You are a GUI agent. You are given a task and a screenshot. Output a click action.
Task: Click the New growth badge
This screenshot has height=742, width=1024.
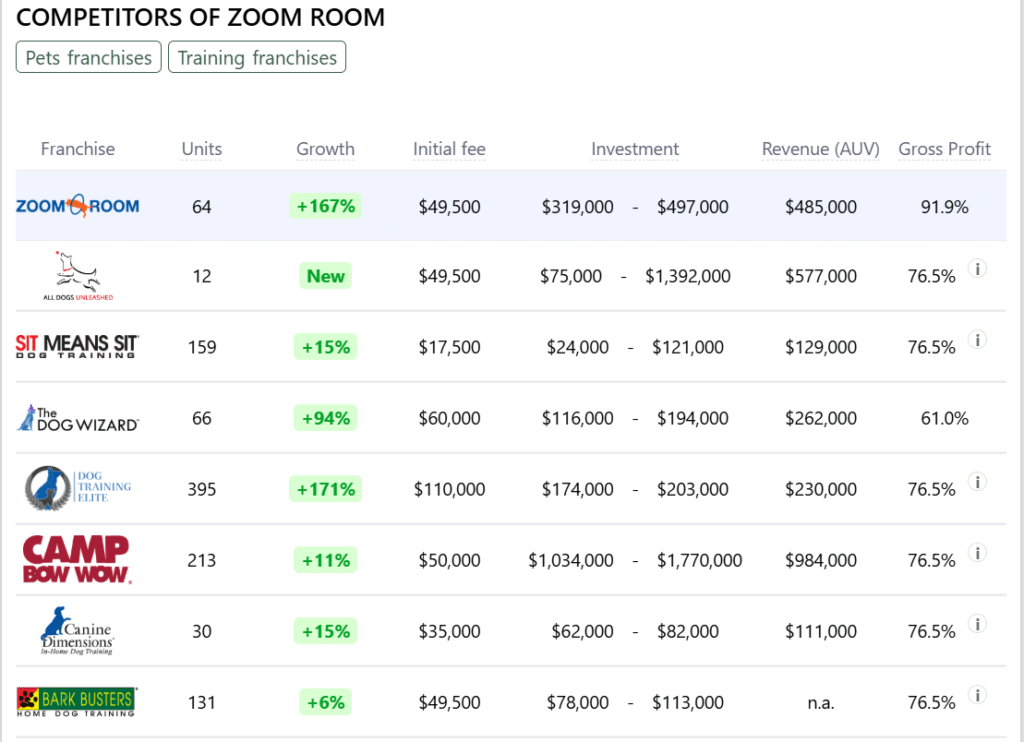click(325, 276)
